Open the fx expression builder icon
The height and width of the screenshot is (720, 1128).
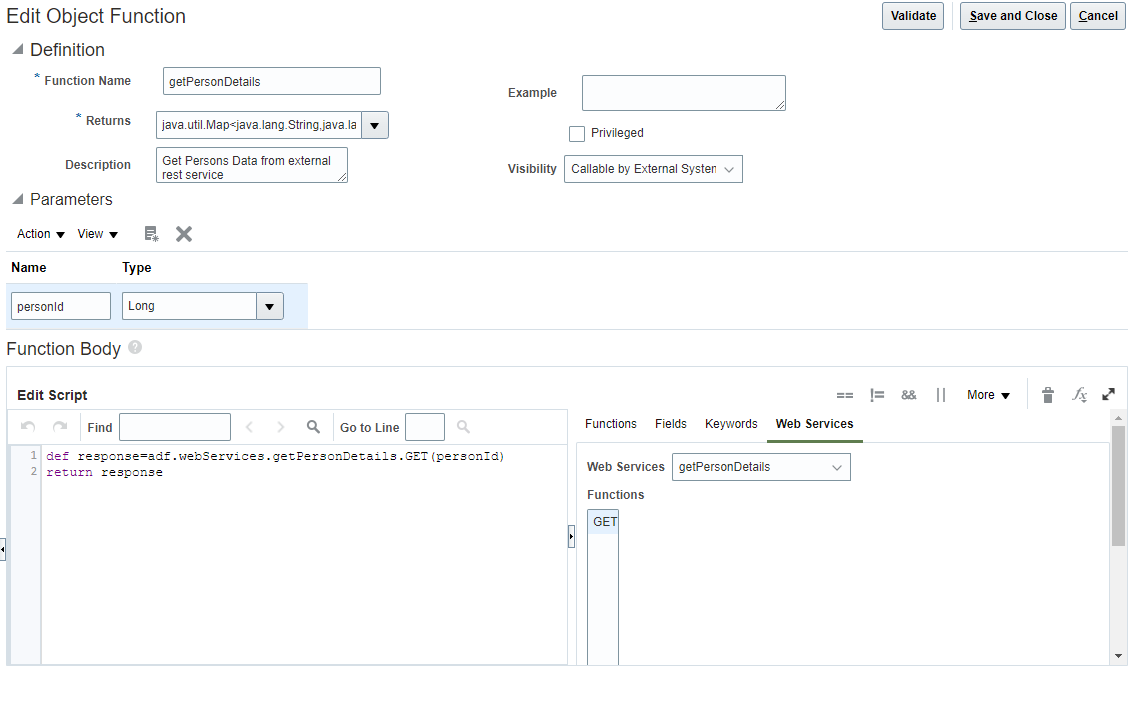coord(1079,394)
